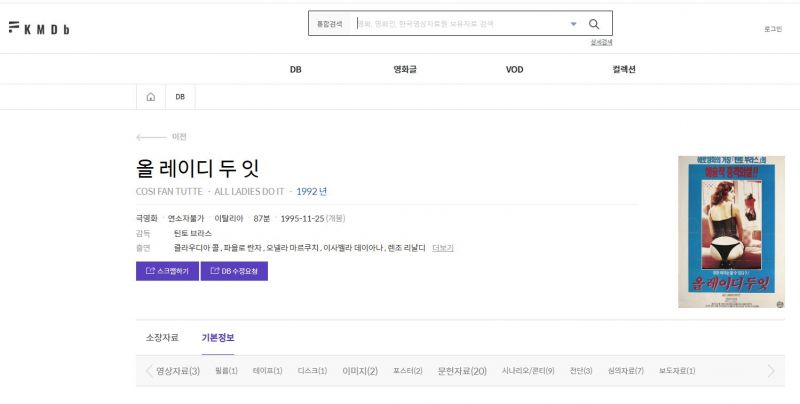
Task: Switch to the 소장자료 tab
Action: click(x=161, y=338)
